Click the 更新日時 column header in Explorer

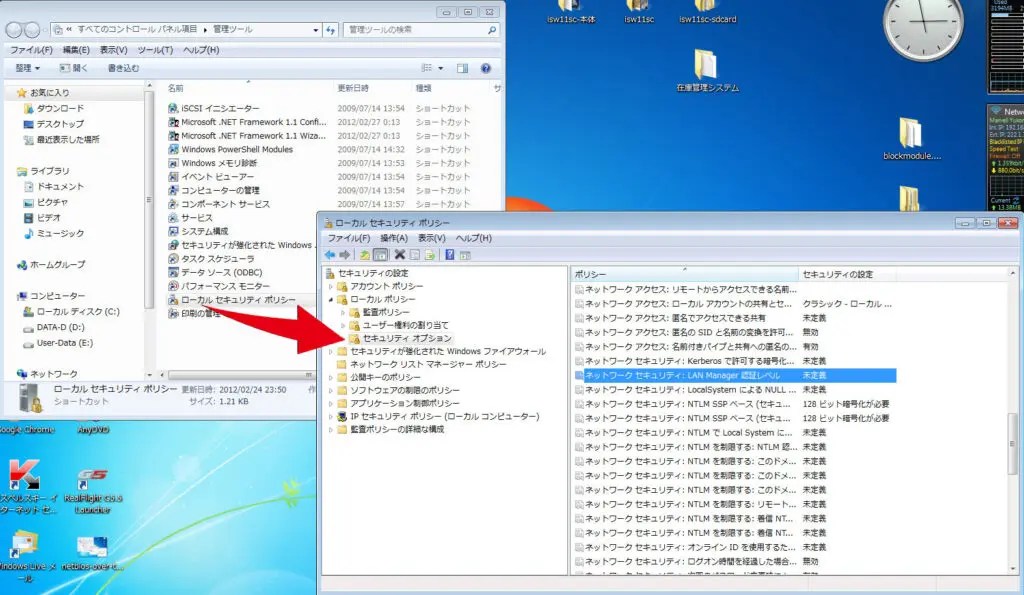pyautogui.click(x=372, y=88)
